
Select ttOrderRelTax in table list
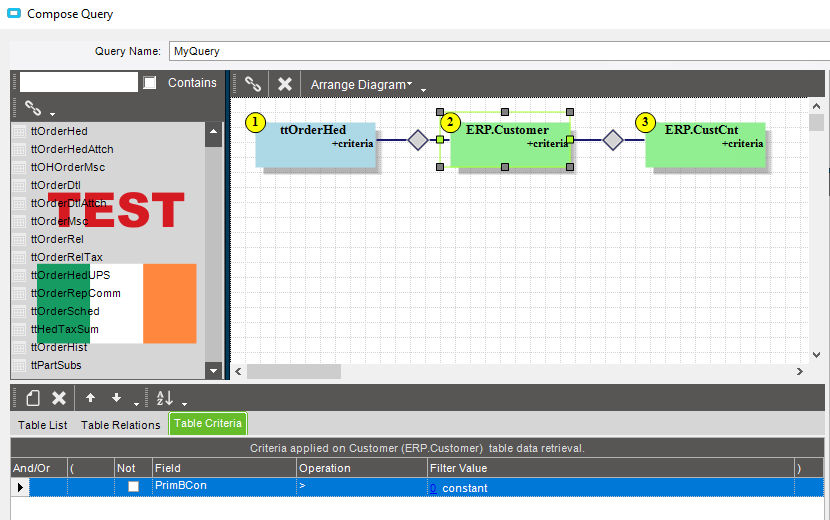(x=67, y=257)
